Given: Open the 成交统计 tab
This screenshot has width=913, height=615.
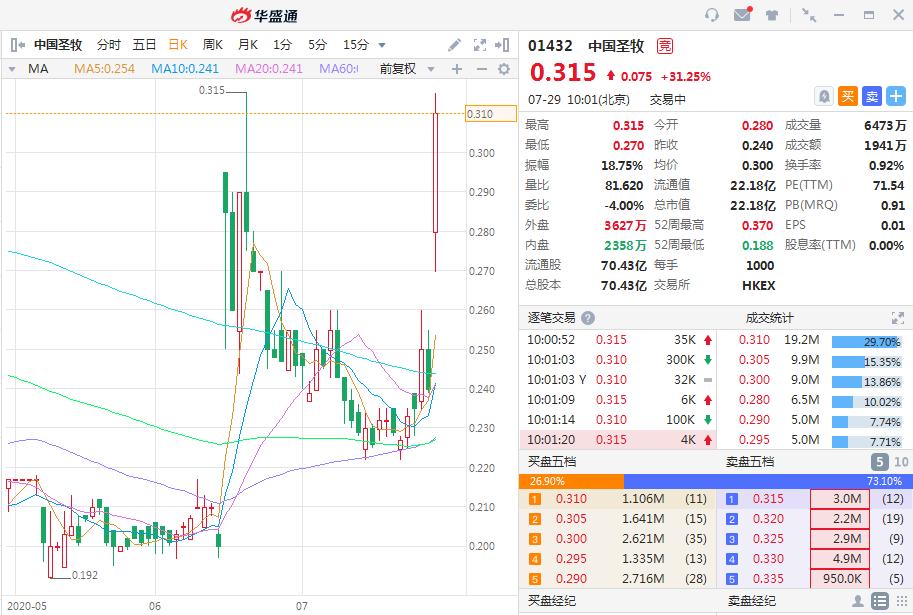Looking at the screenshot, I should pyautogui.click(x=769, y=318).
